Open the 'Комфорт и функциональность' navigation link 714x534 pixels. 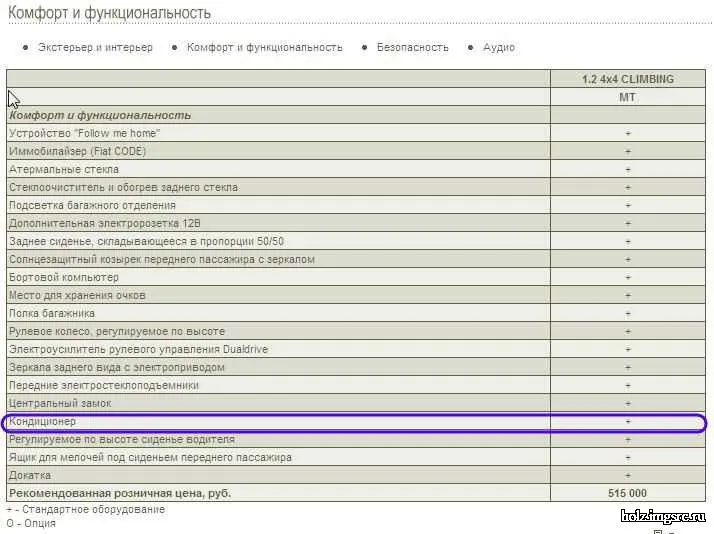click(x=265, y=47)
